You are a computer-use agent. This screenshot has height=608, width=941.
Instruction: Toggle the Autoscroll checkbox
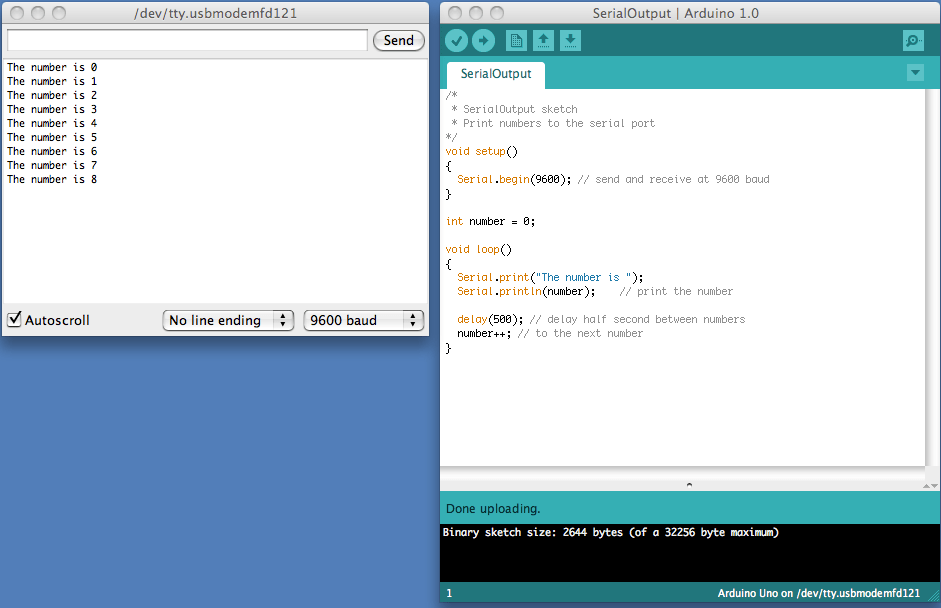click(14, 319)
